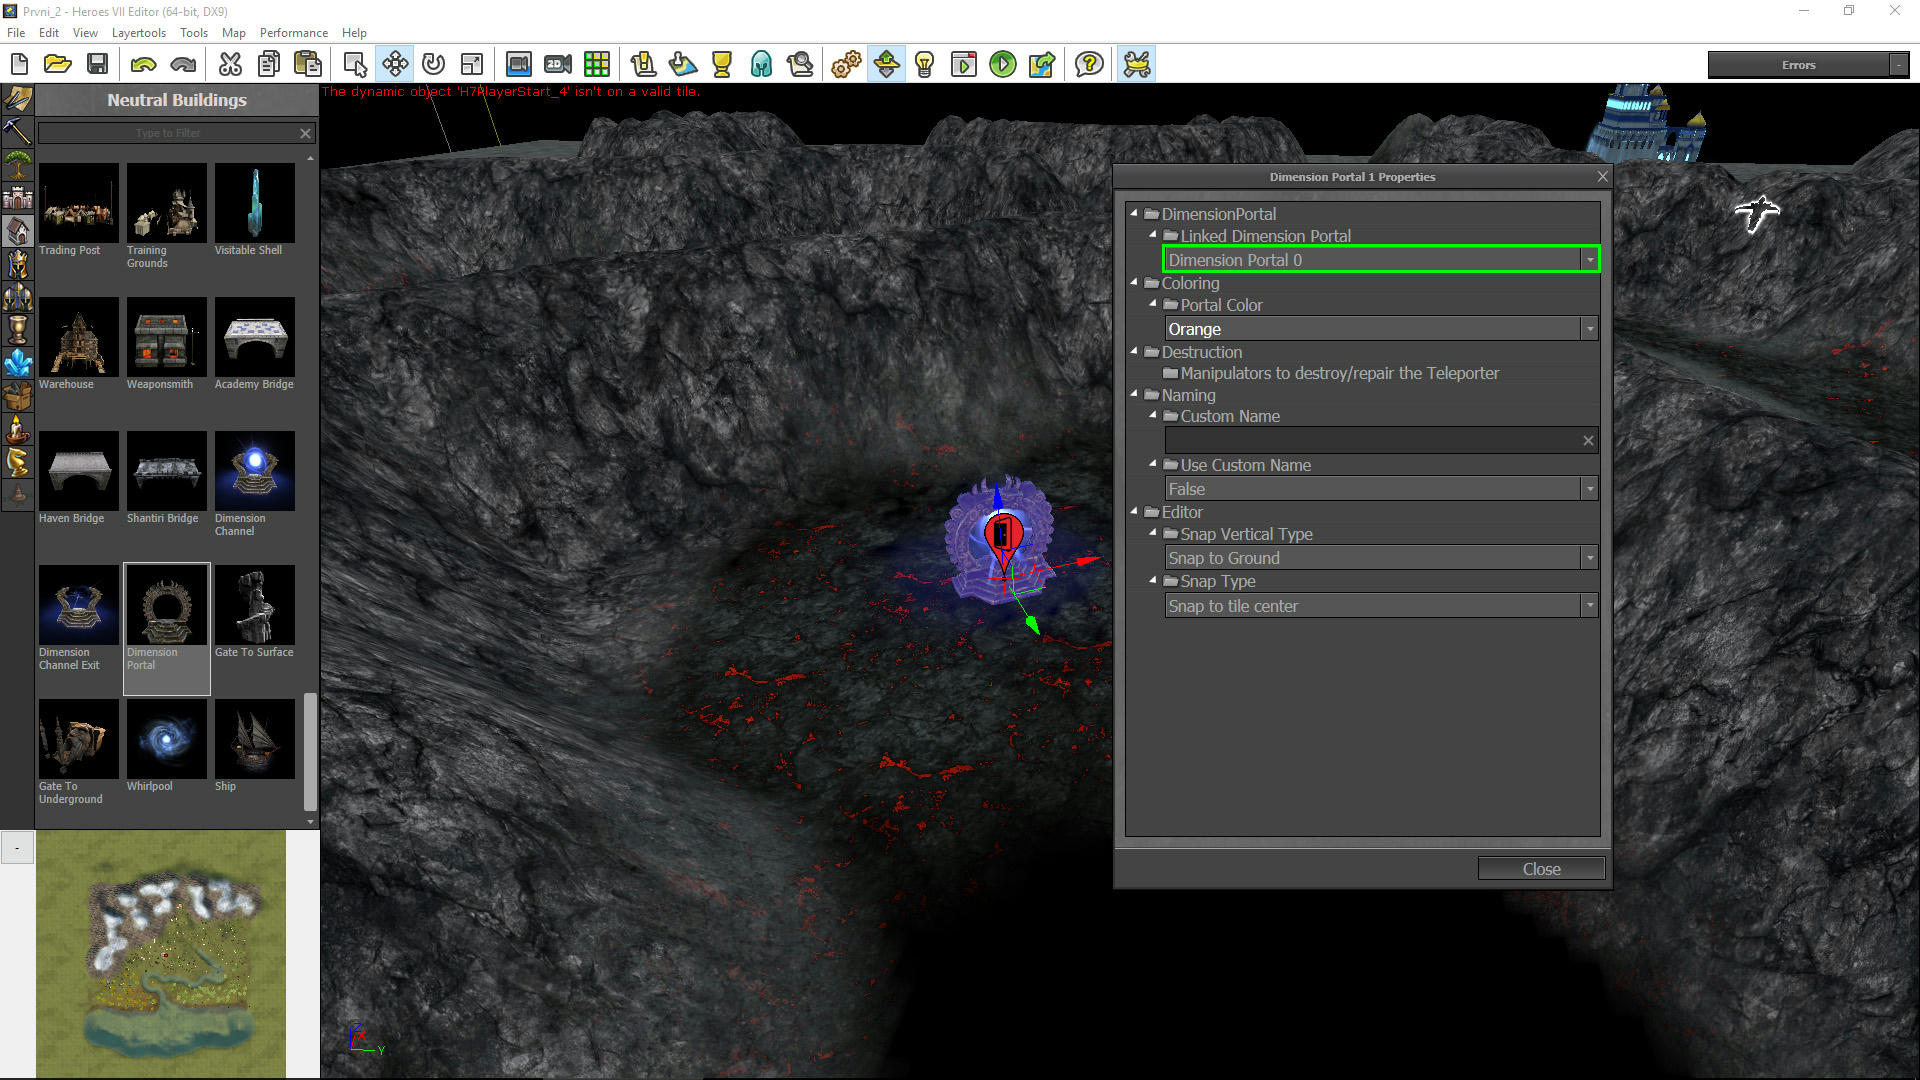Open the Errors dropdown arrow
Viewport: 1920px width, 1080px height.
[1898, 65]
